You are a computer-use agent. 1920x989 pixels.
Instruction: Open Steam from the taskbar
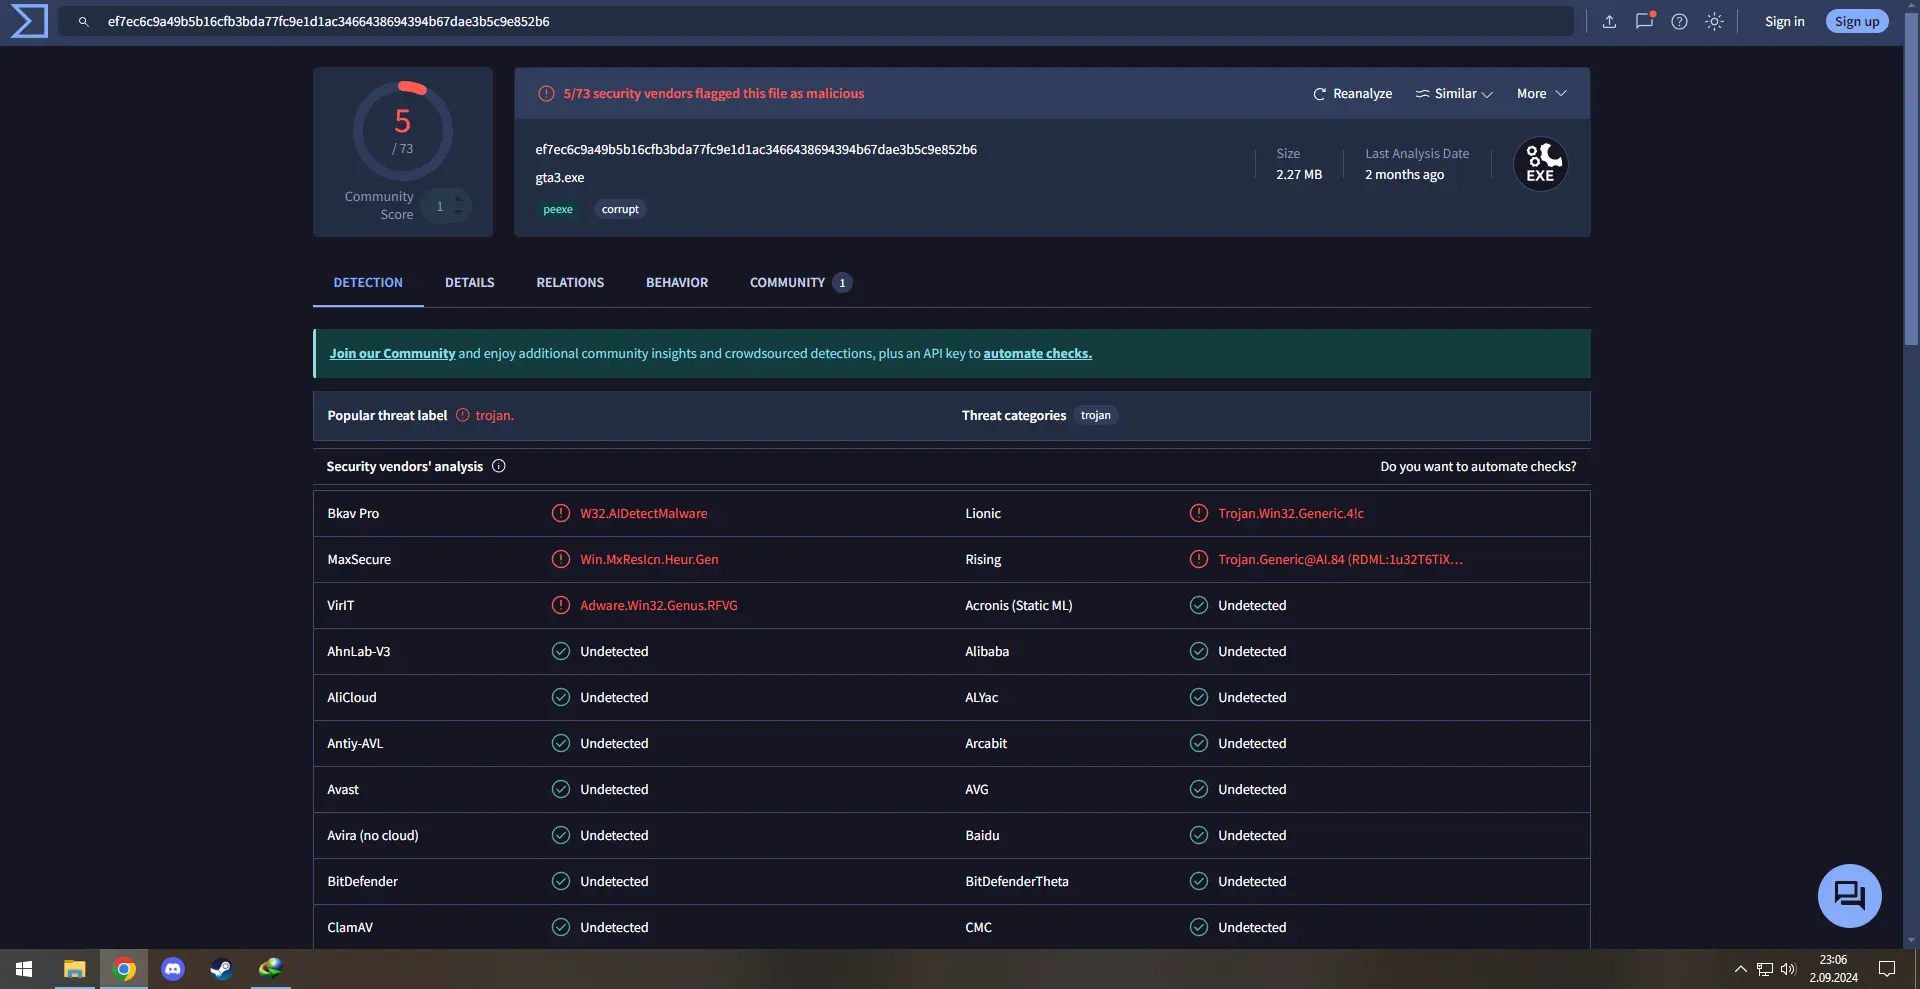(221, 969)
